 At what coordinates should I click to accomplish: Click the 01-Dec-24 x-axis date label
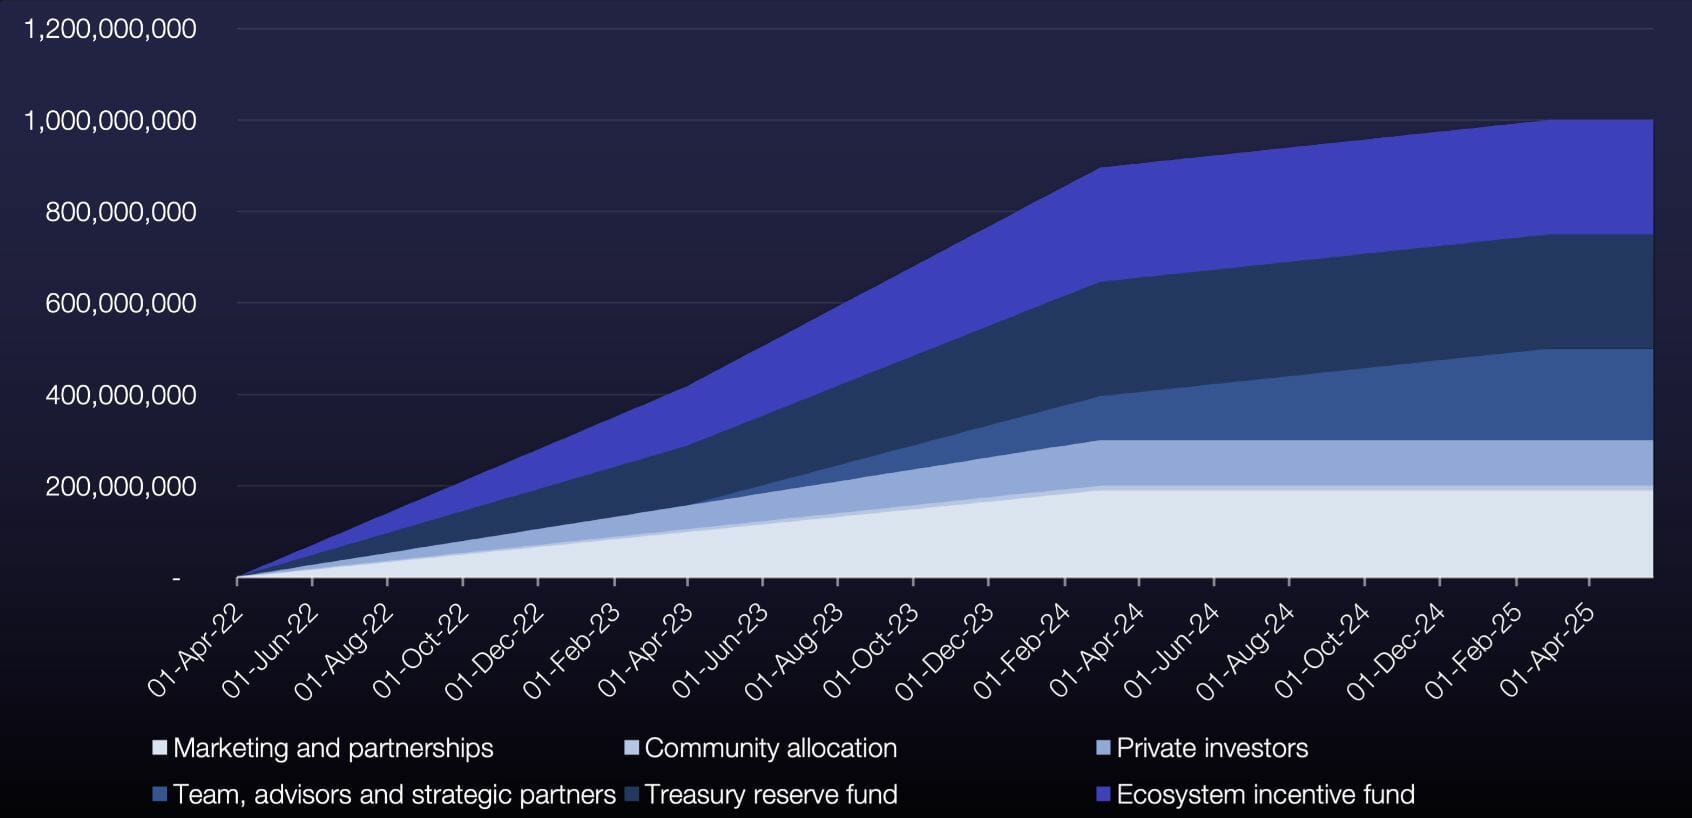[x=1397, y=651]
